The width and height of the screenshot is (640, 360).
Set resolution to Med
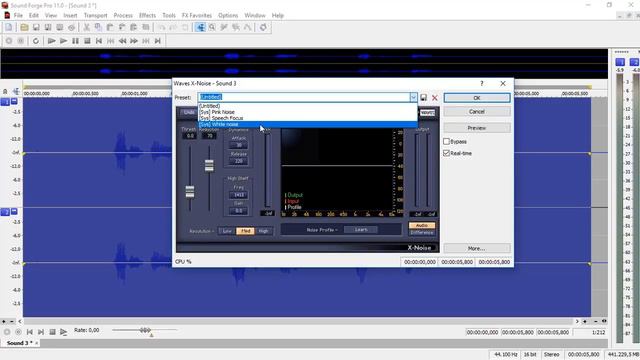coord(245,231)
